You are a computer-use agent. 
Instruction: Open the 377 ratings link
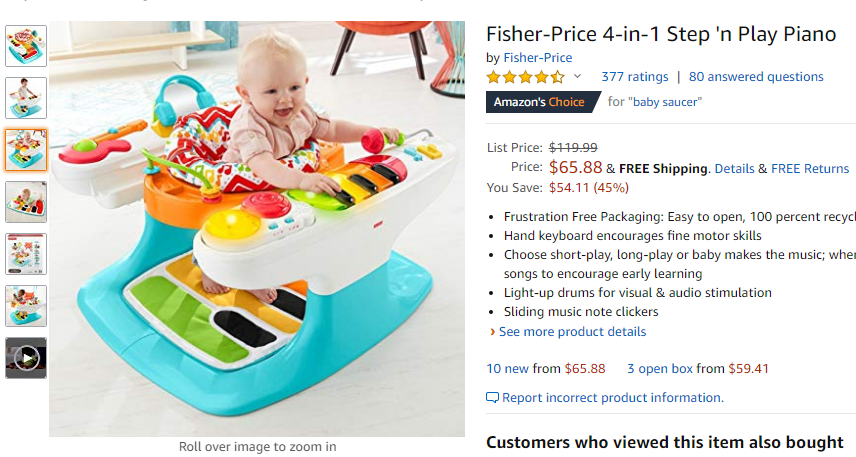pos(635,77)
